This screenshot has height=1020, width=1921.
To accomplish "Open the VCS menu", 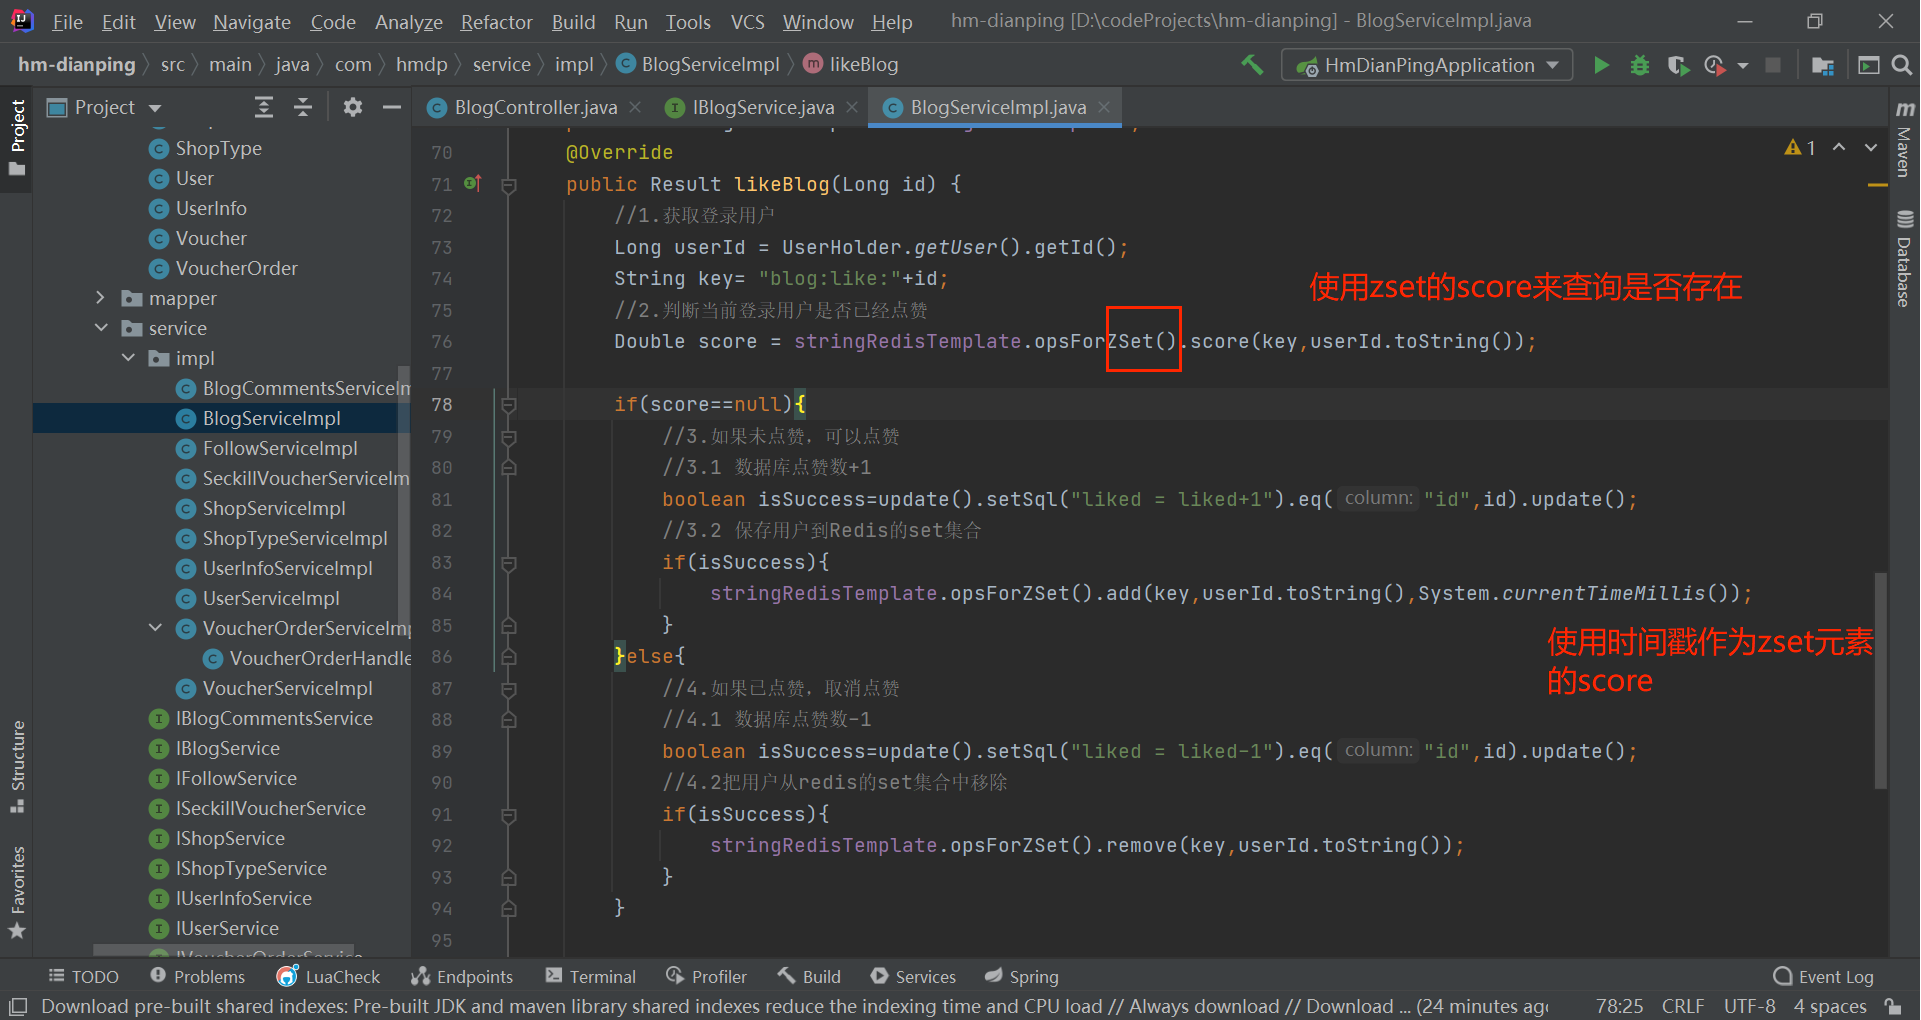I will point(747,22).
